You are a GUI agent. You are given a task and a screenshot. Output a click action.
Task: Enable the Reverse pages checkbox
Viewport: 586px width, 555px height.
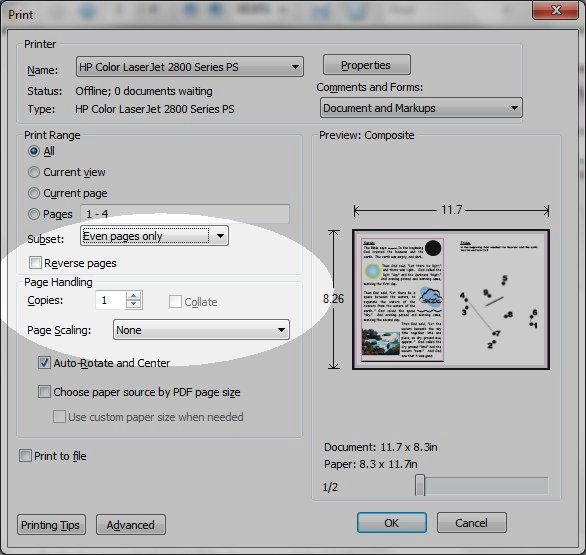(x=35, y=262)
